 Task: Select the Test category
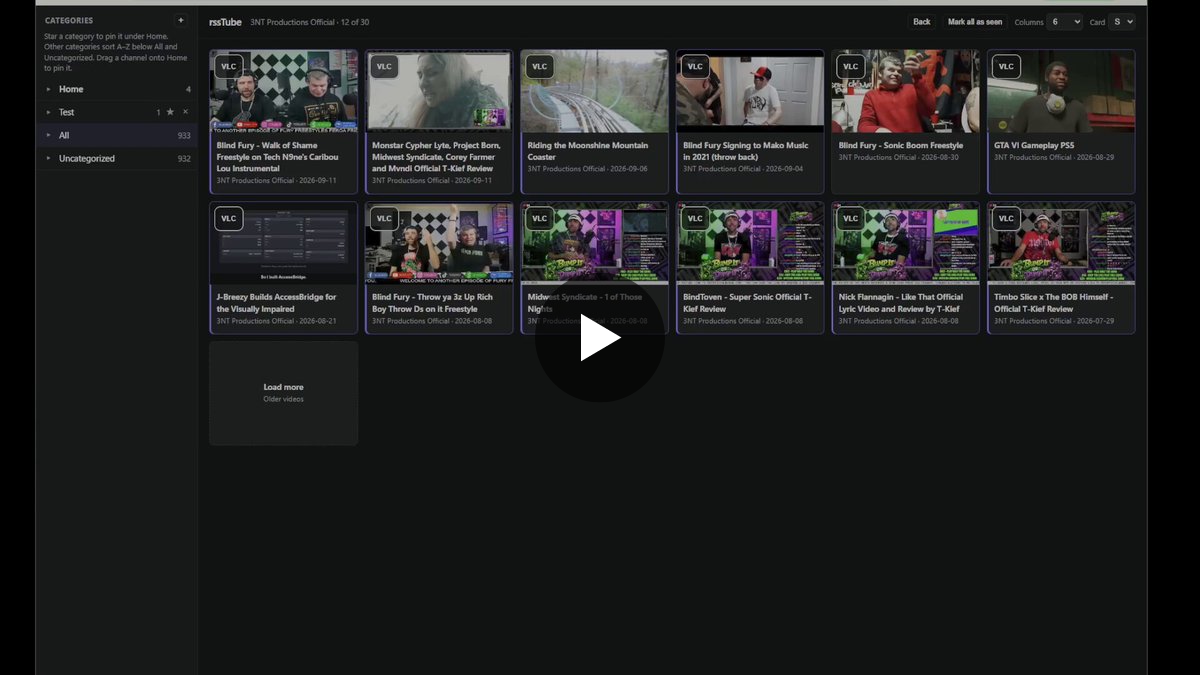tap(117, 112)
